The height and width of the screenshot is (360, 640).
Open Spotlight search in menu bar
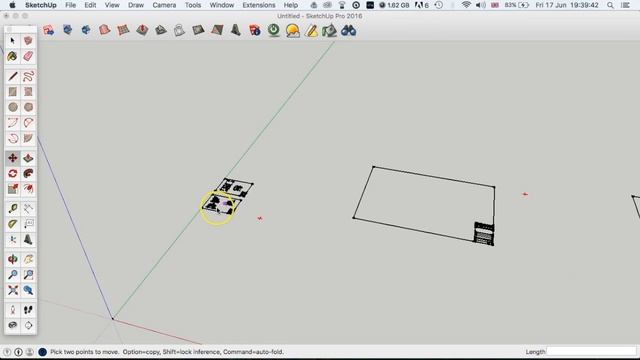click(x=610, y=5)
